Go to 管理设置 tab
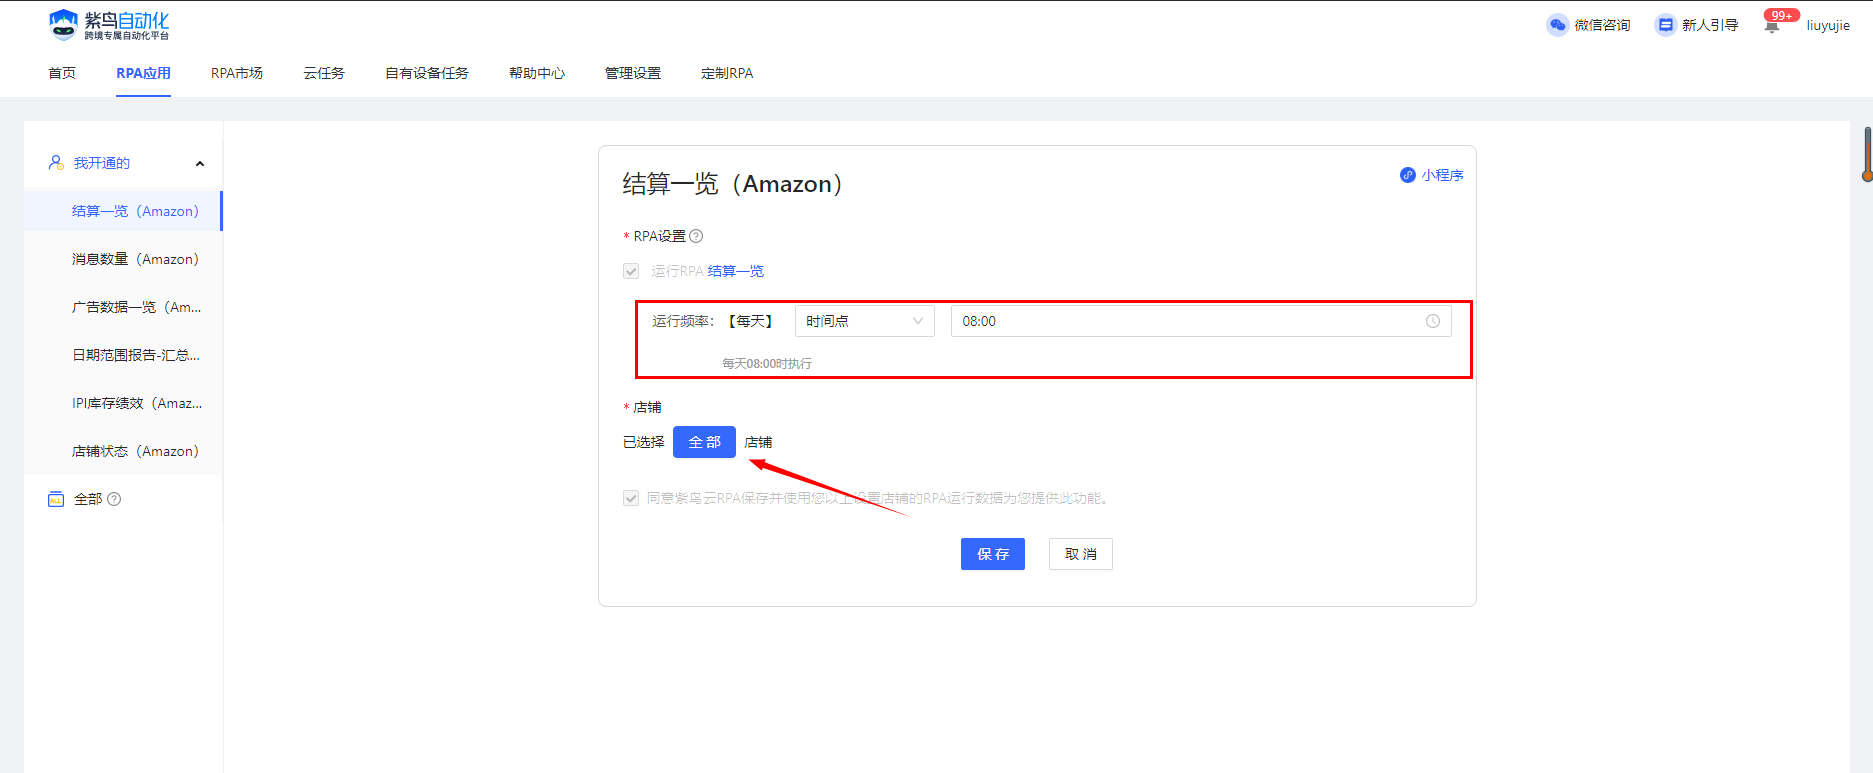This screenshot has width=1873, height=773. click(633, 73)
